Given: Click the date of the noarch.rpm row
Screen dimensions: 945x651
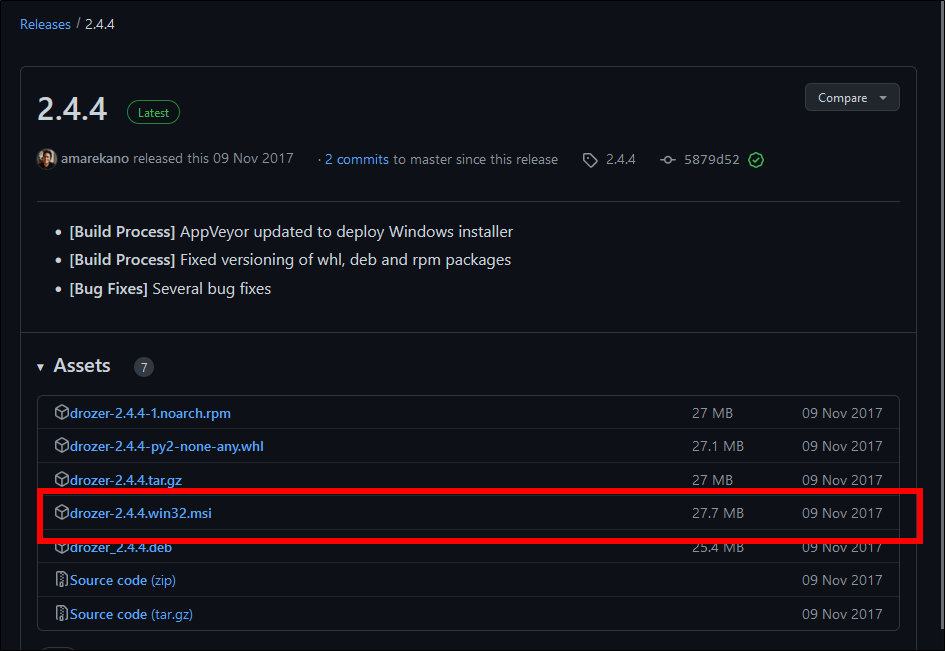Looking at the screenshot, I should point(842,413).
